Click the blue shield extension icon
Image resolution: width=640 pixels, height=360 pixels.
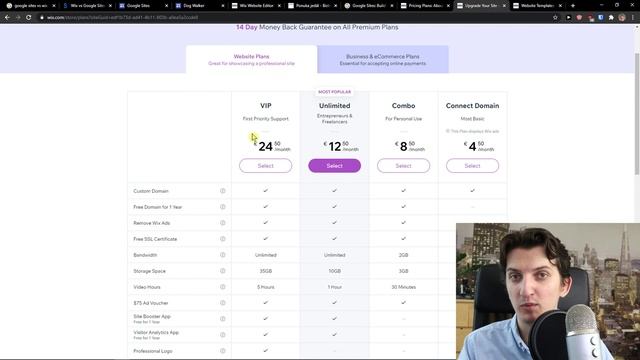tap(600, 18)
